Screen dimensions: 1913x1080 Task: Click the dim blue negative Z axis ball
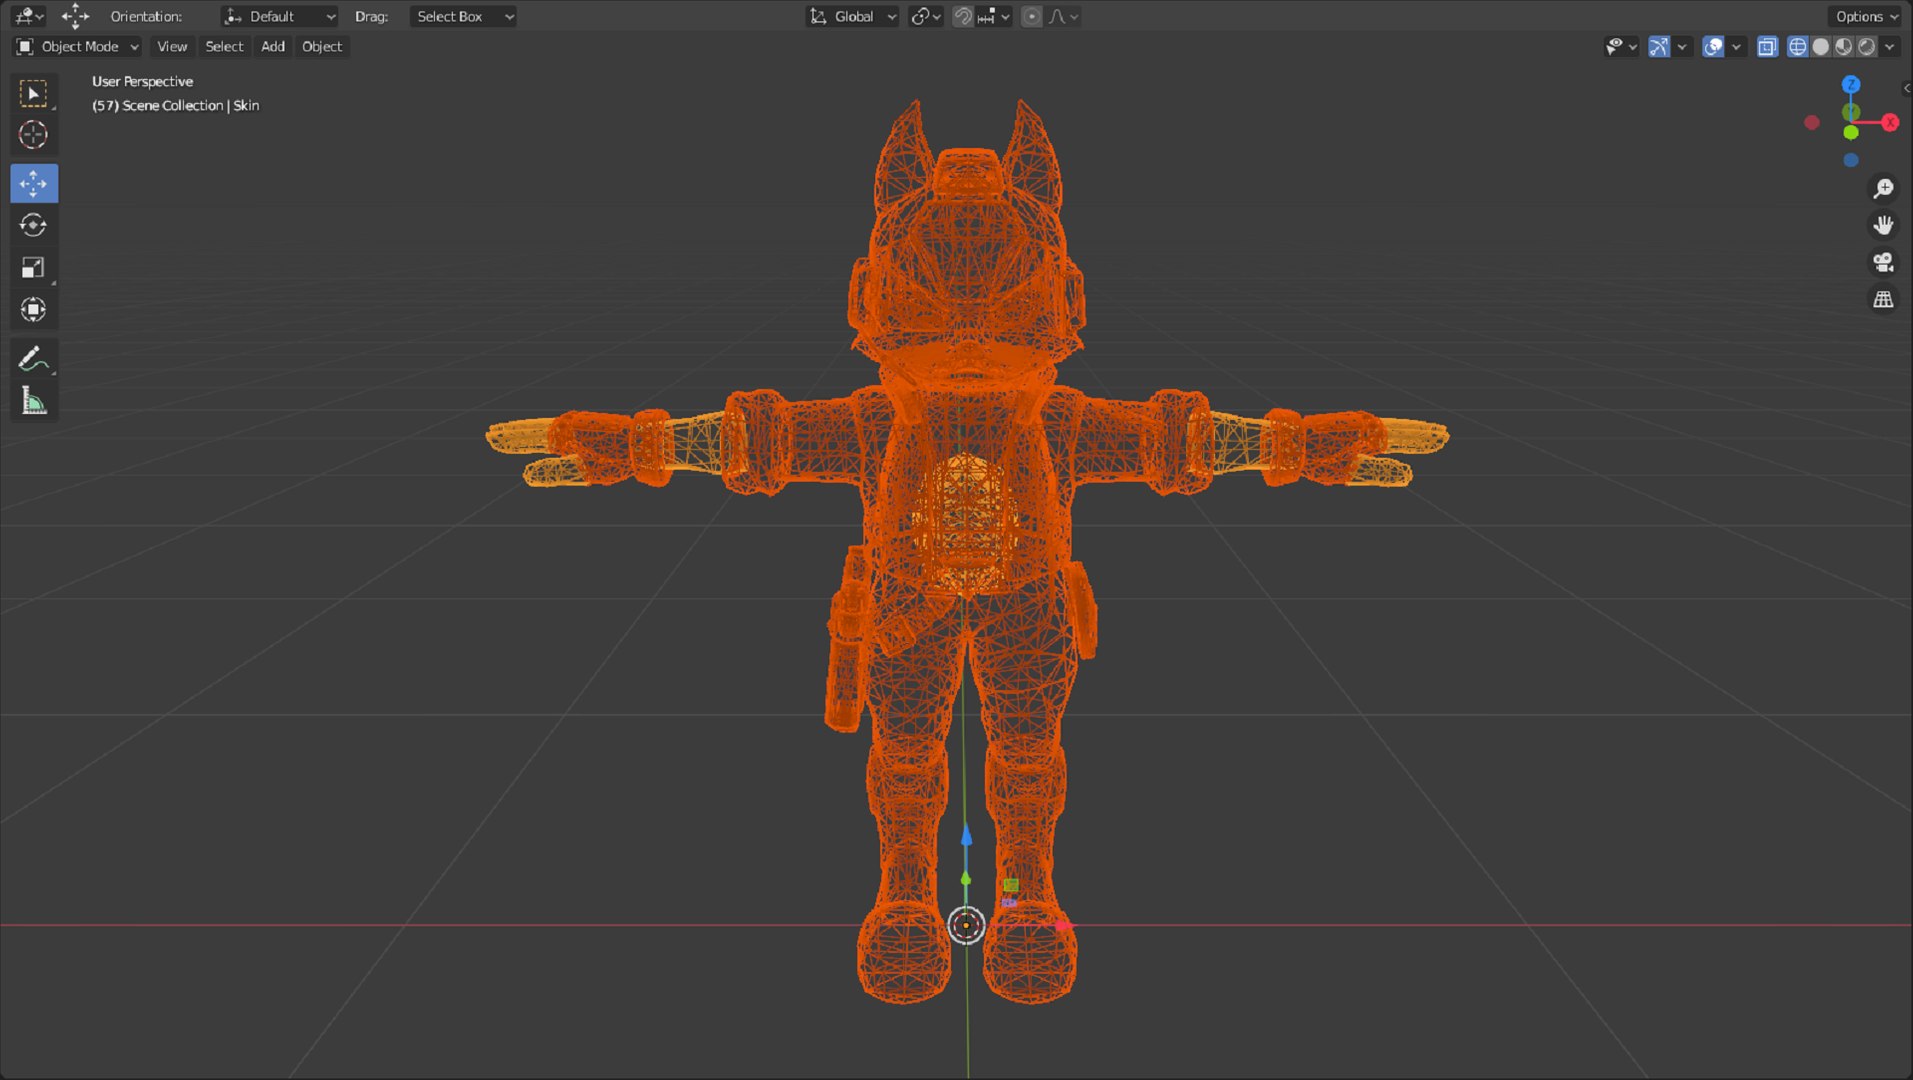click(1851, 160)
